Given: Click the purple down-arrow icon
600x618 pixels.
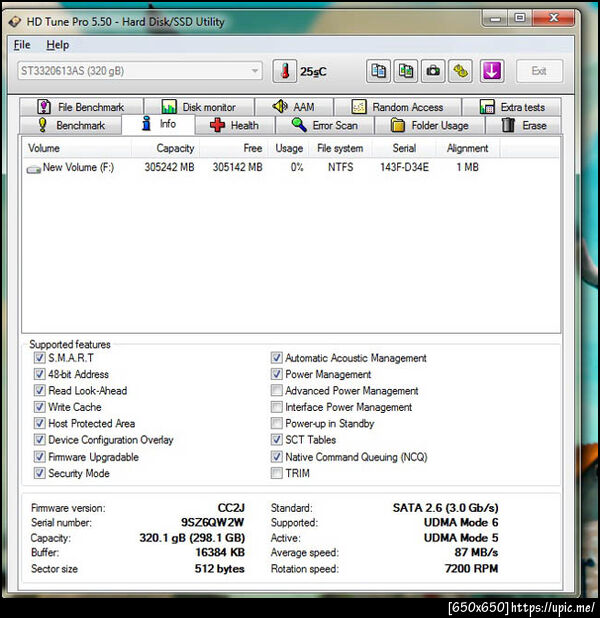Looking at the screenshot, I should (x=492, y=71).
